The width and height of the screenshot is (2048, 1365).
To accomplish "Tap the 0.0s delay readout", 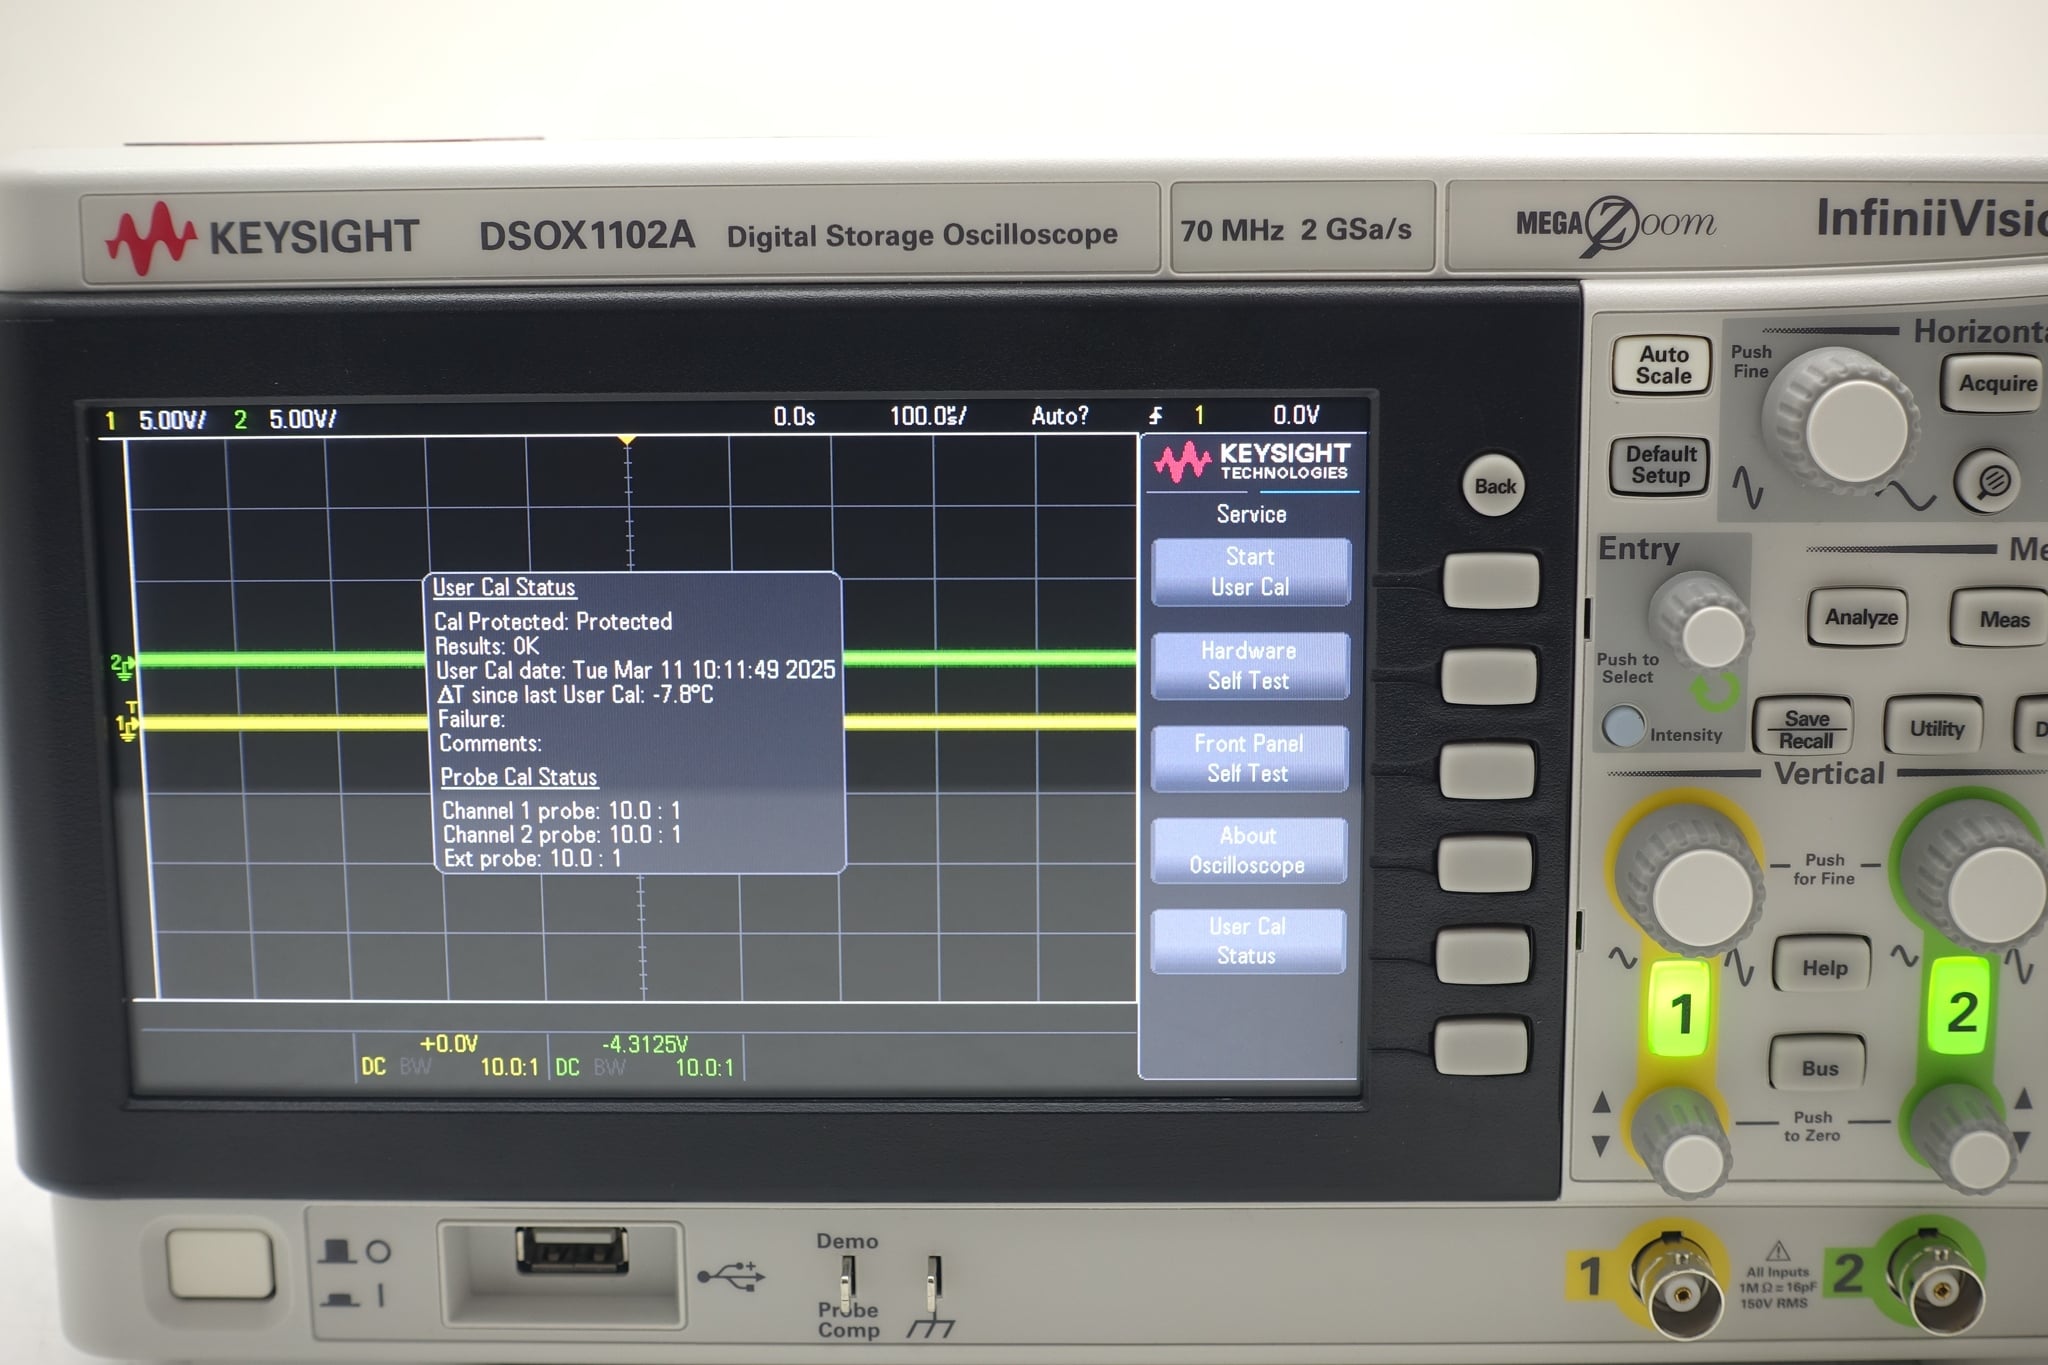I will pos(794,416).
